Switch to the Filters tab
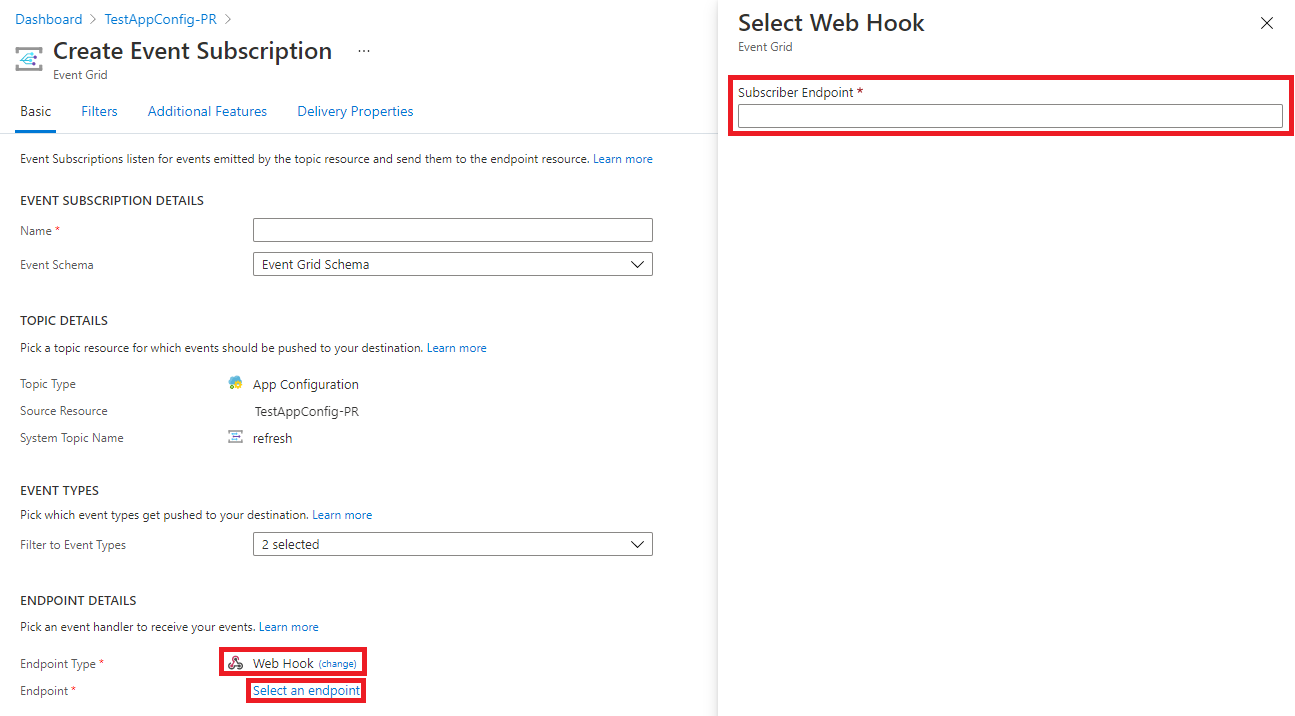 point(99,112)
